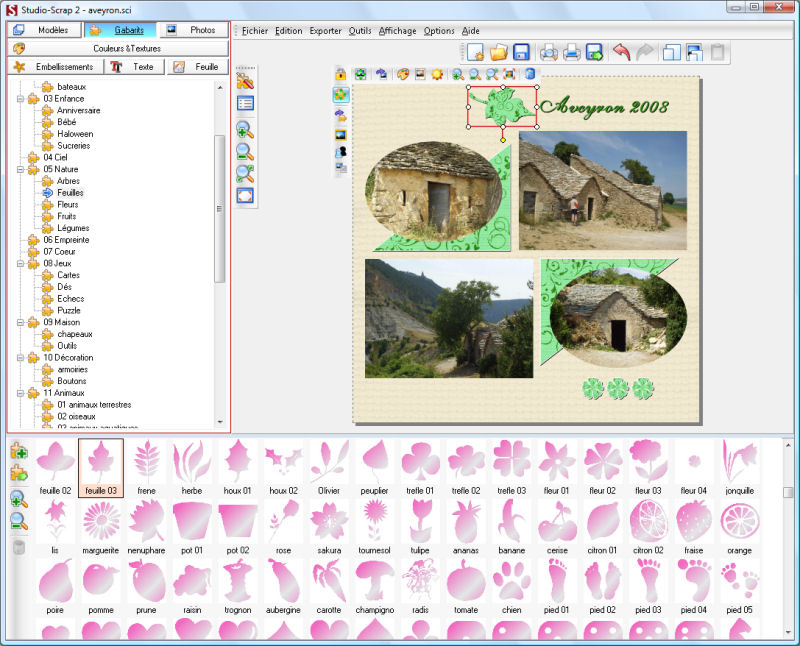
Task: Click the fit-to-window frame icon in left strip
Action: click(245, 196)
